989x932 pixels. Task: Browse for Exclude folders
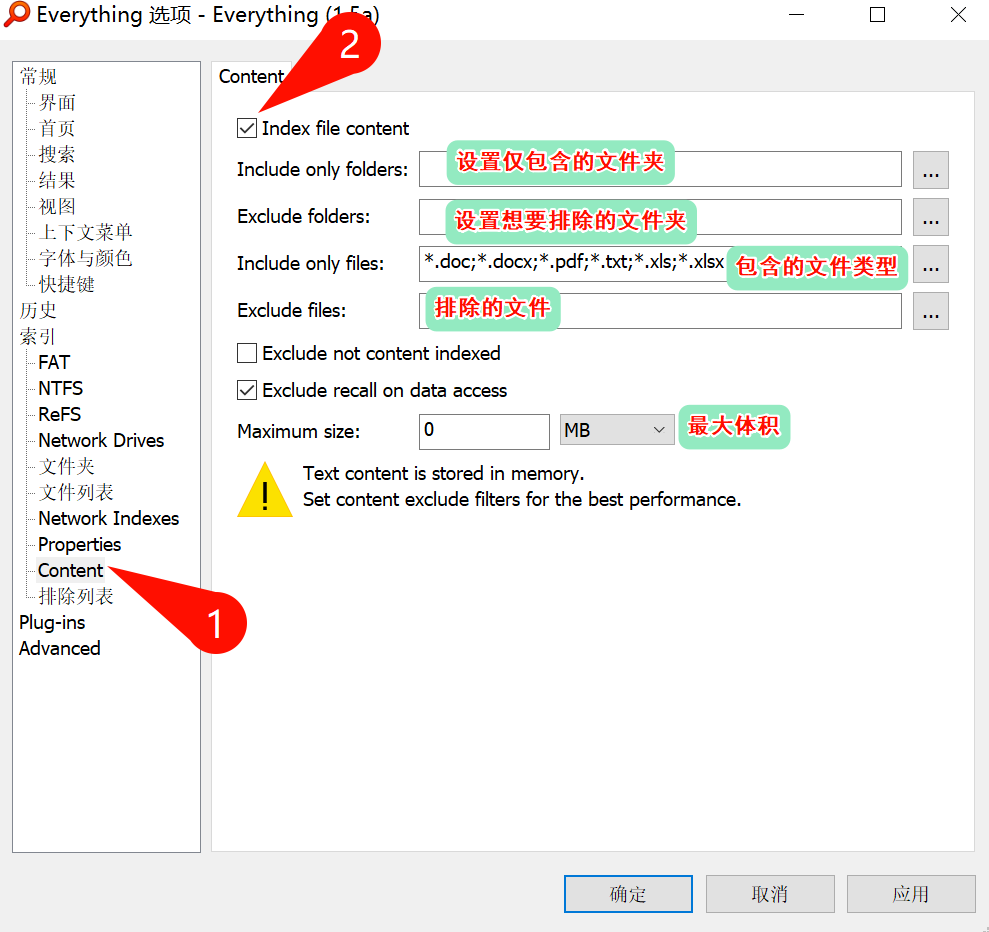(x=930, y=217)
